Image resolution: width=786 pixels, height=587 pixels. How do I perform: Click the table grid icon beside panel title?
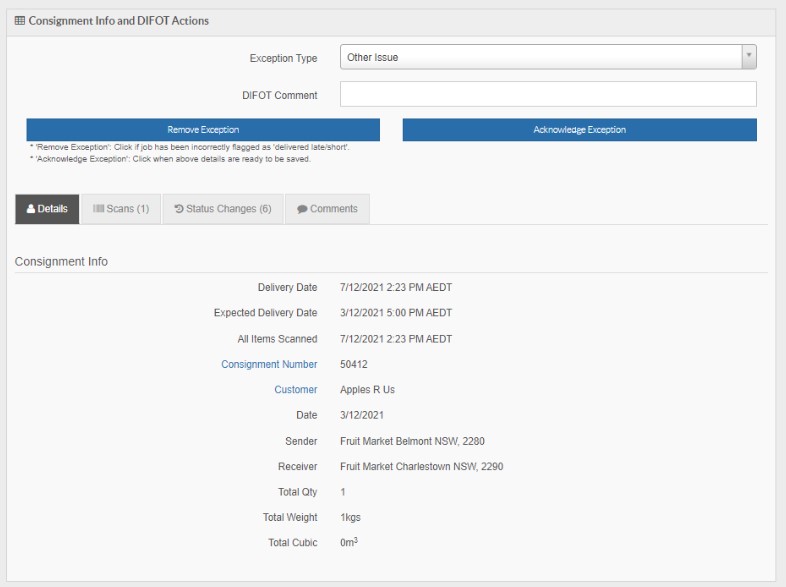coord(20,21)
